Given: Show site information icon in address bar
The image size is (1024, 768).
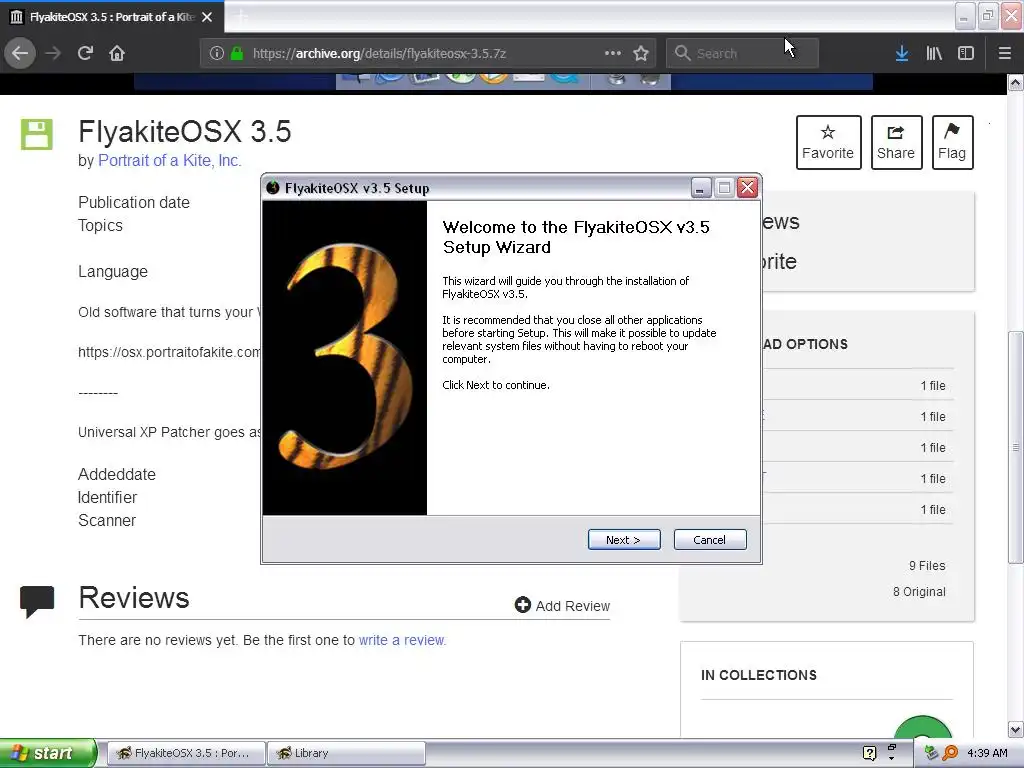Looking at the screenshot, I should 217,54.
